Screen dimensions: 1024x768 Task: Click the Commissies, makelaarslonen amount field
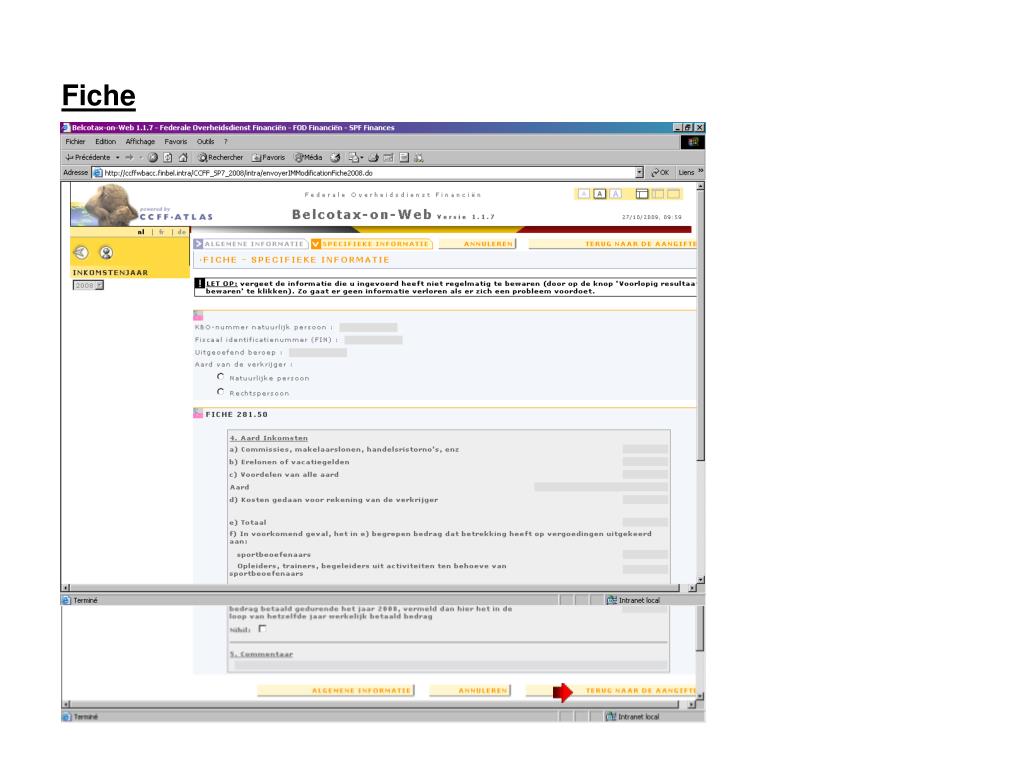645,449
